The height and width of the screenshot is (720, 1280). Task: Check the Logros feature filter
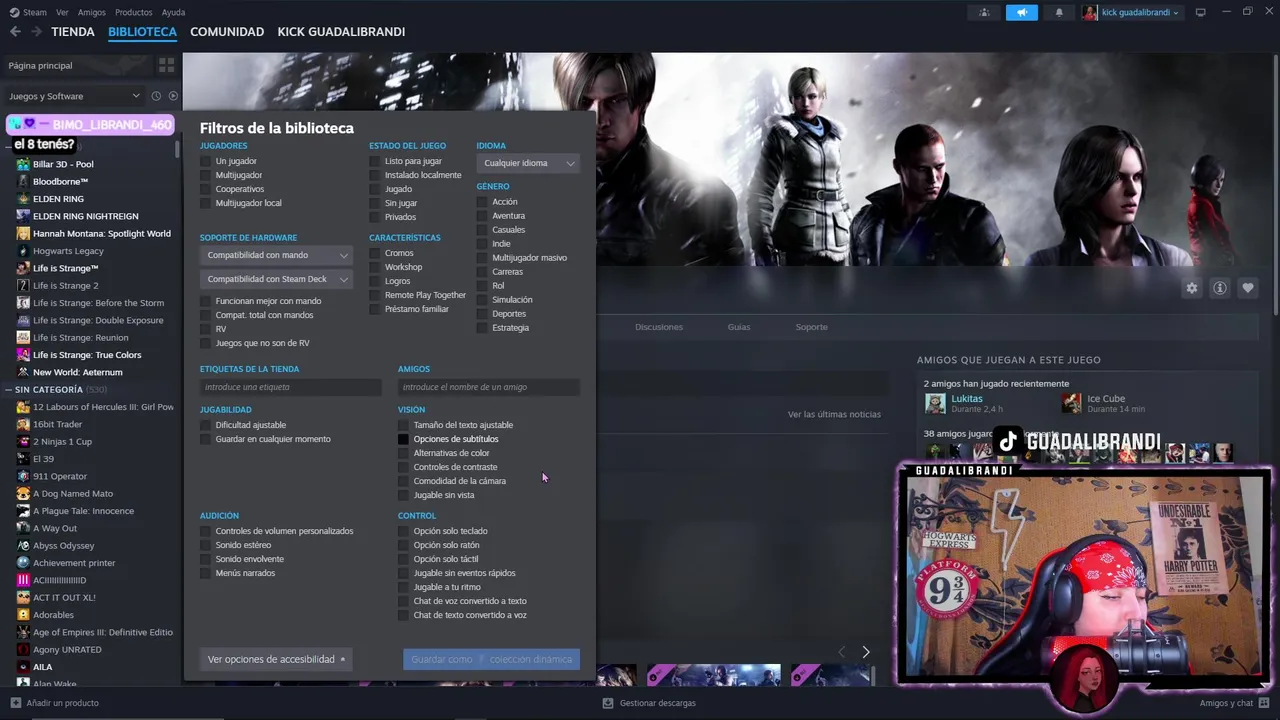[x=375, y=281]
